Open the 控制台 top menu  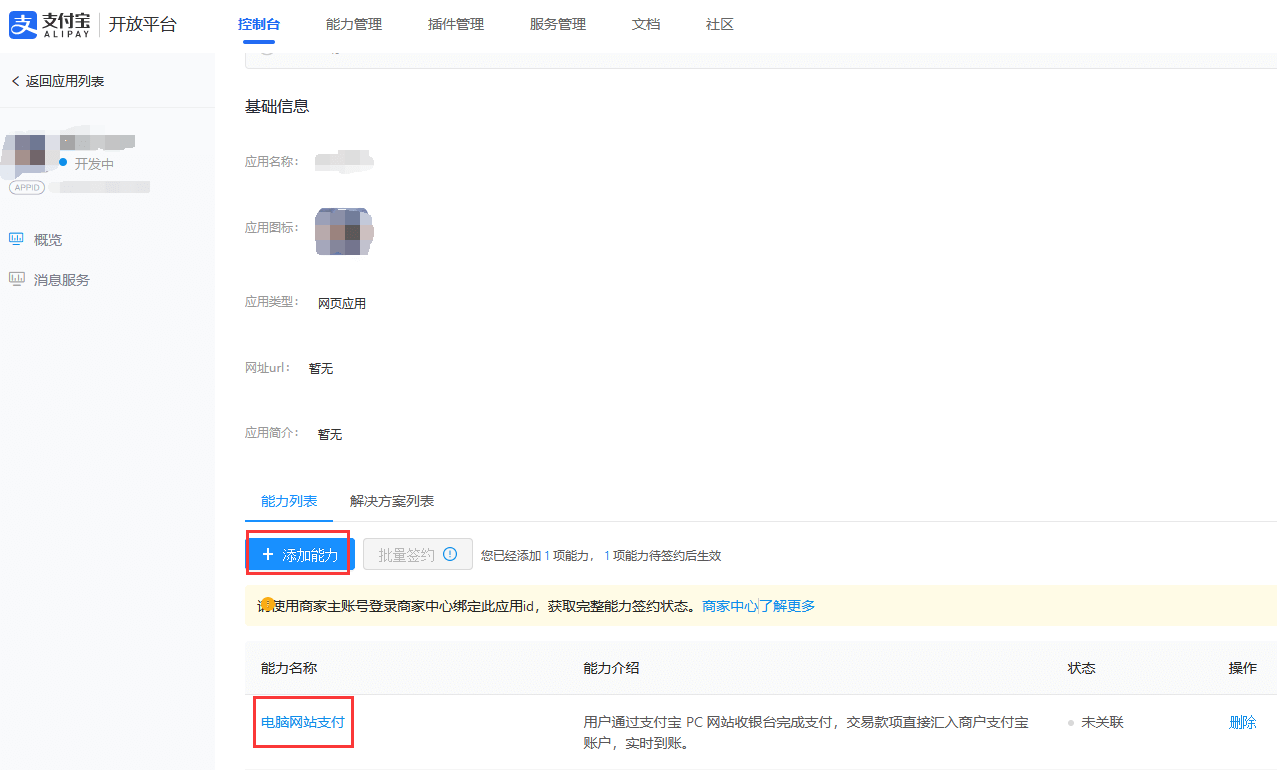click(x=259, y=24)
